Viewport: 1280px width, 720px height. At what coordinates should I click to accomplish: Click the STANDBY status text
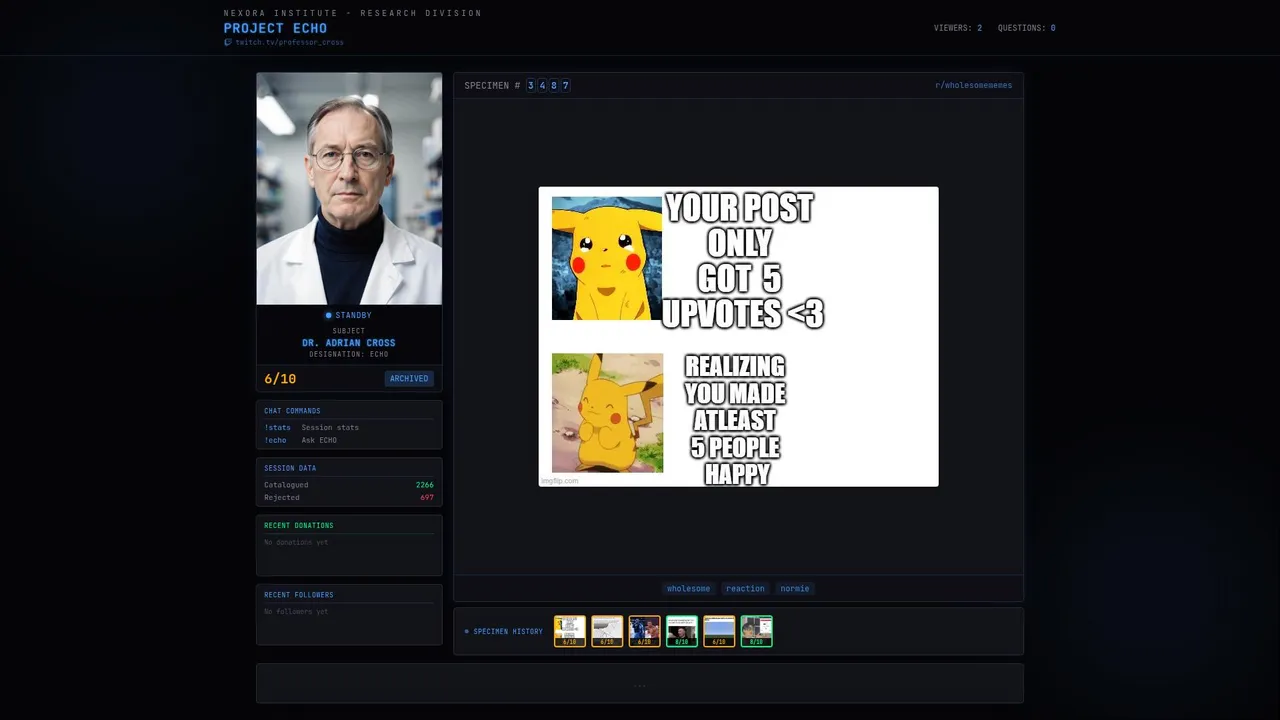coord(354,316)
